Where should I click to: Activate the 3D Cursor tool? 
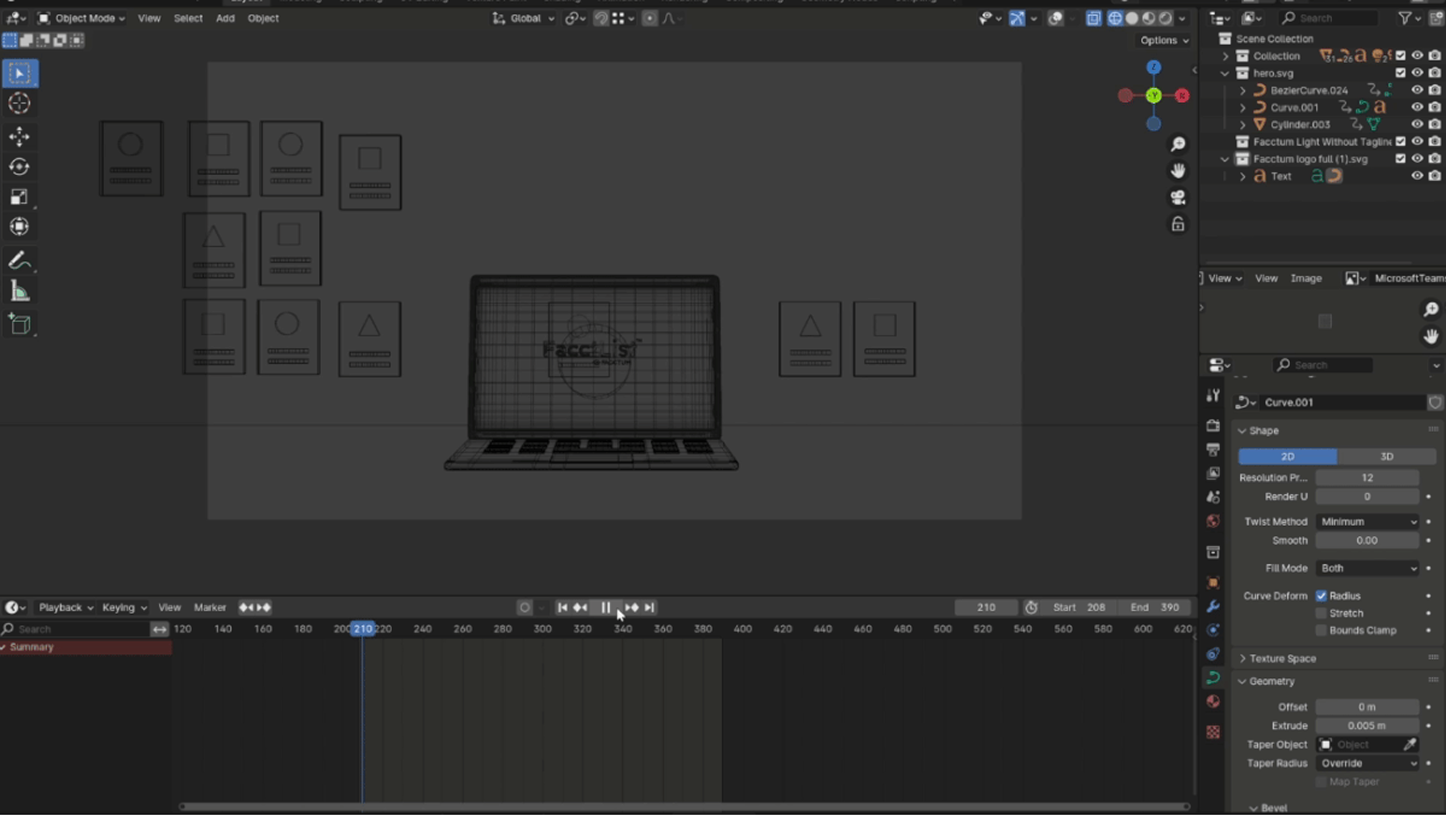(19, 103)
